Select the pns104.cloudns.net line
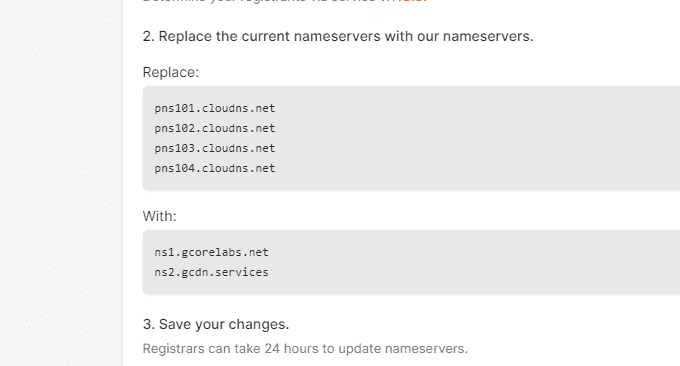Image resolution: width=680 pixels, height=366 pixels. (x=215, y=168)
